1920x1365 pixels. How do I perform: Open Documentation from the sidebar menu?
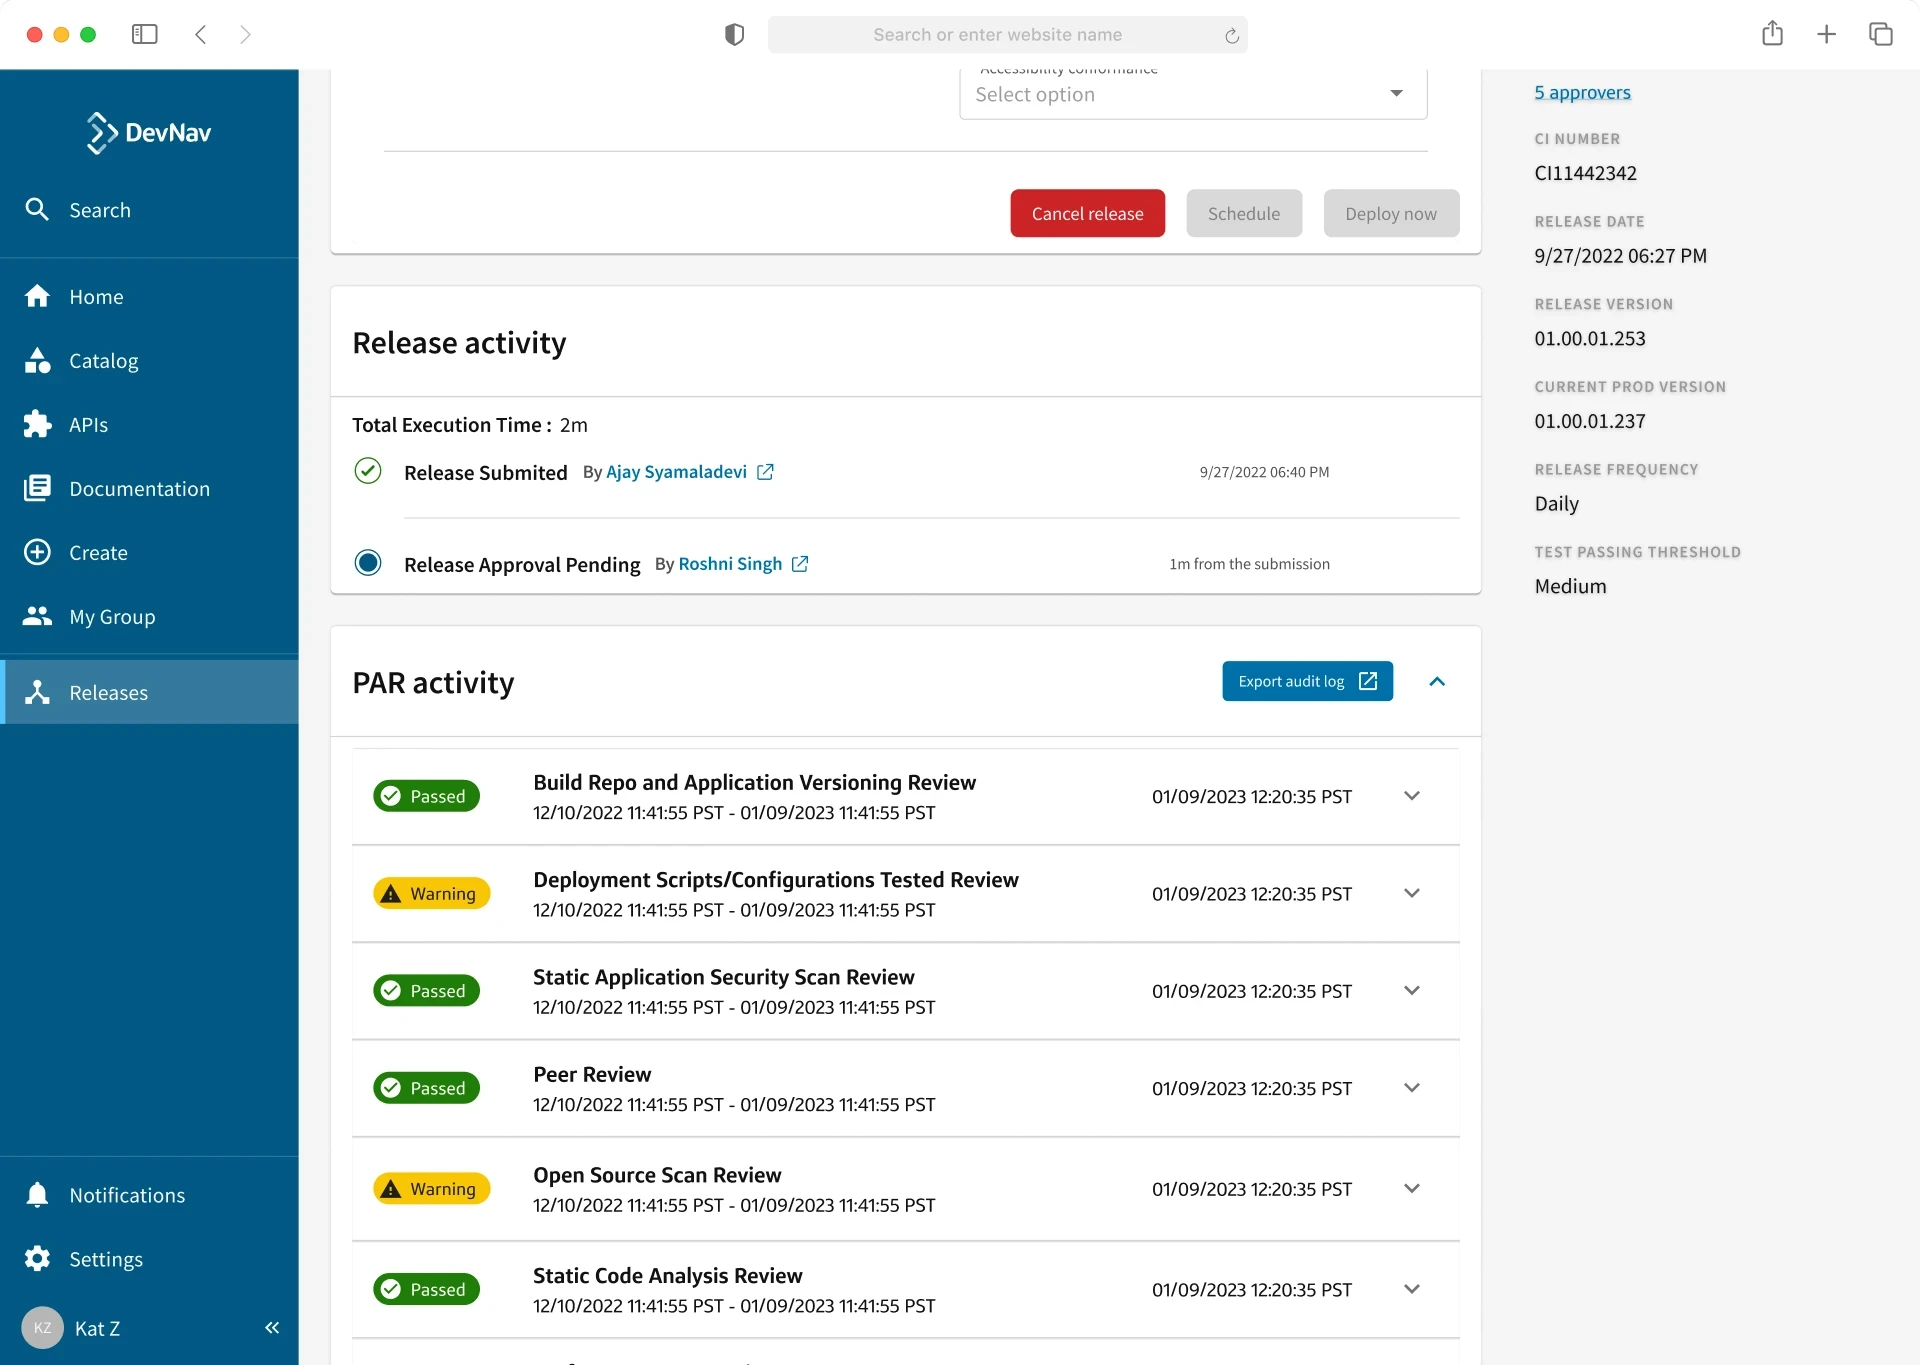pos(139,489)
